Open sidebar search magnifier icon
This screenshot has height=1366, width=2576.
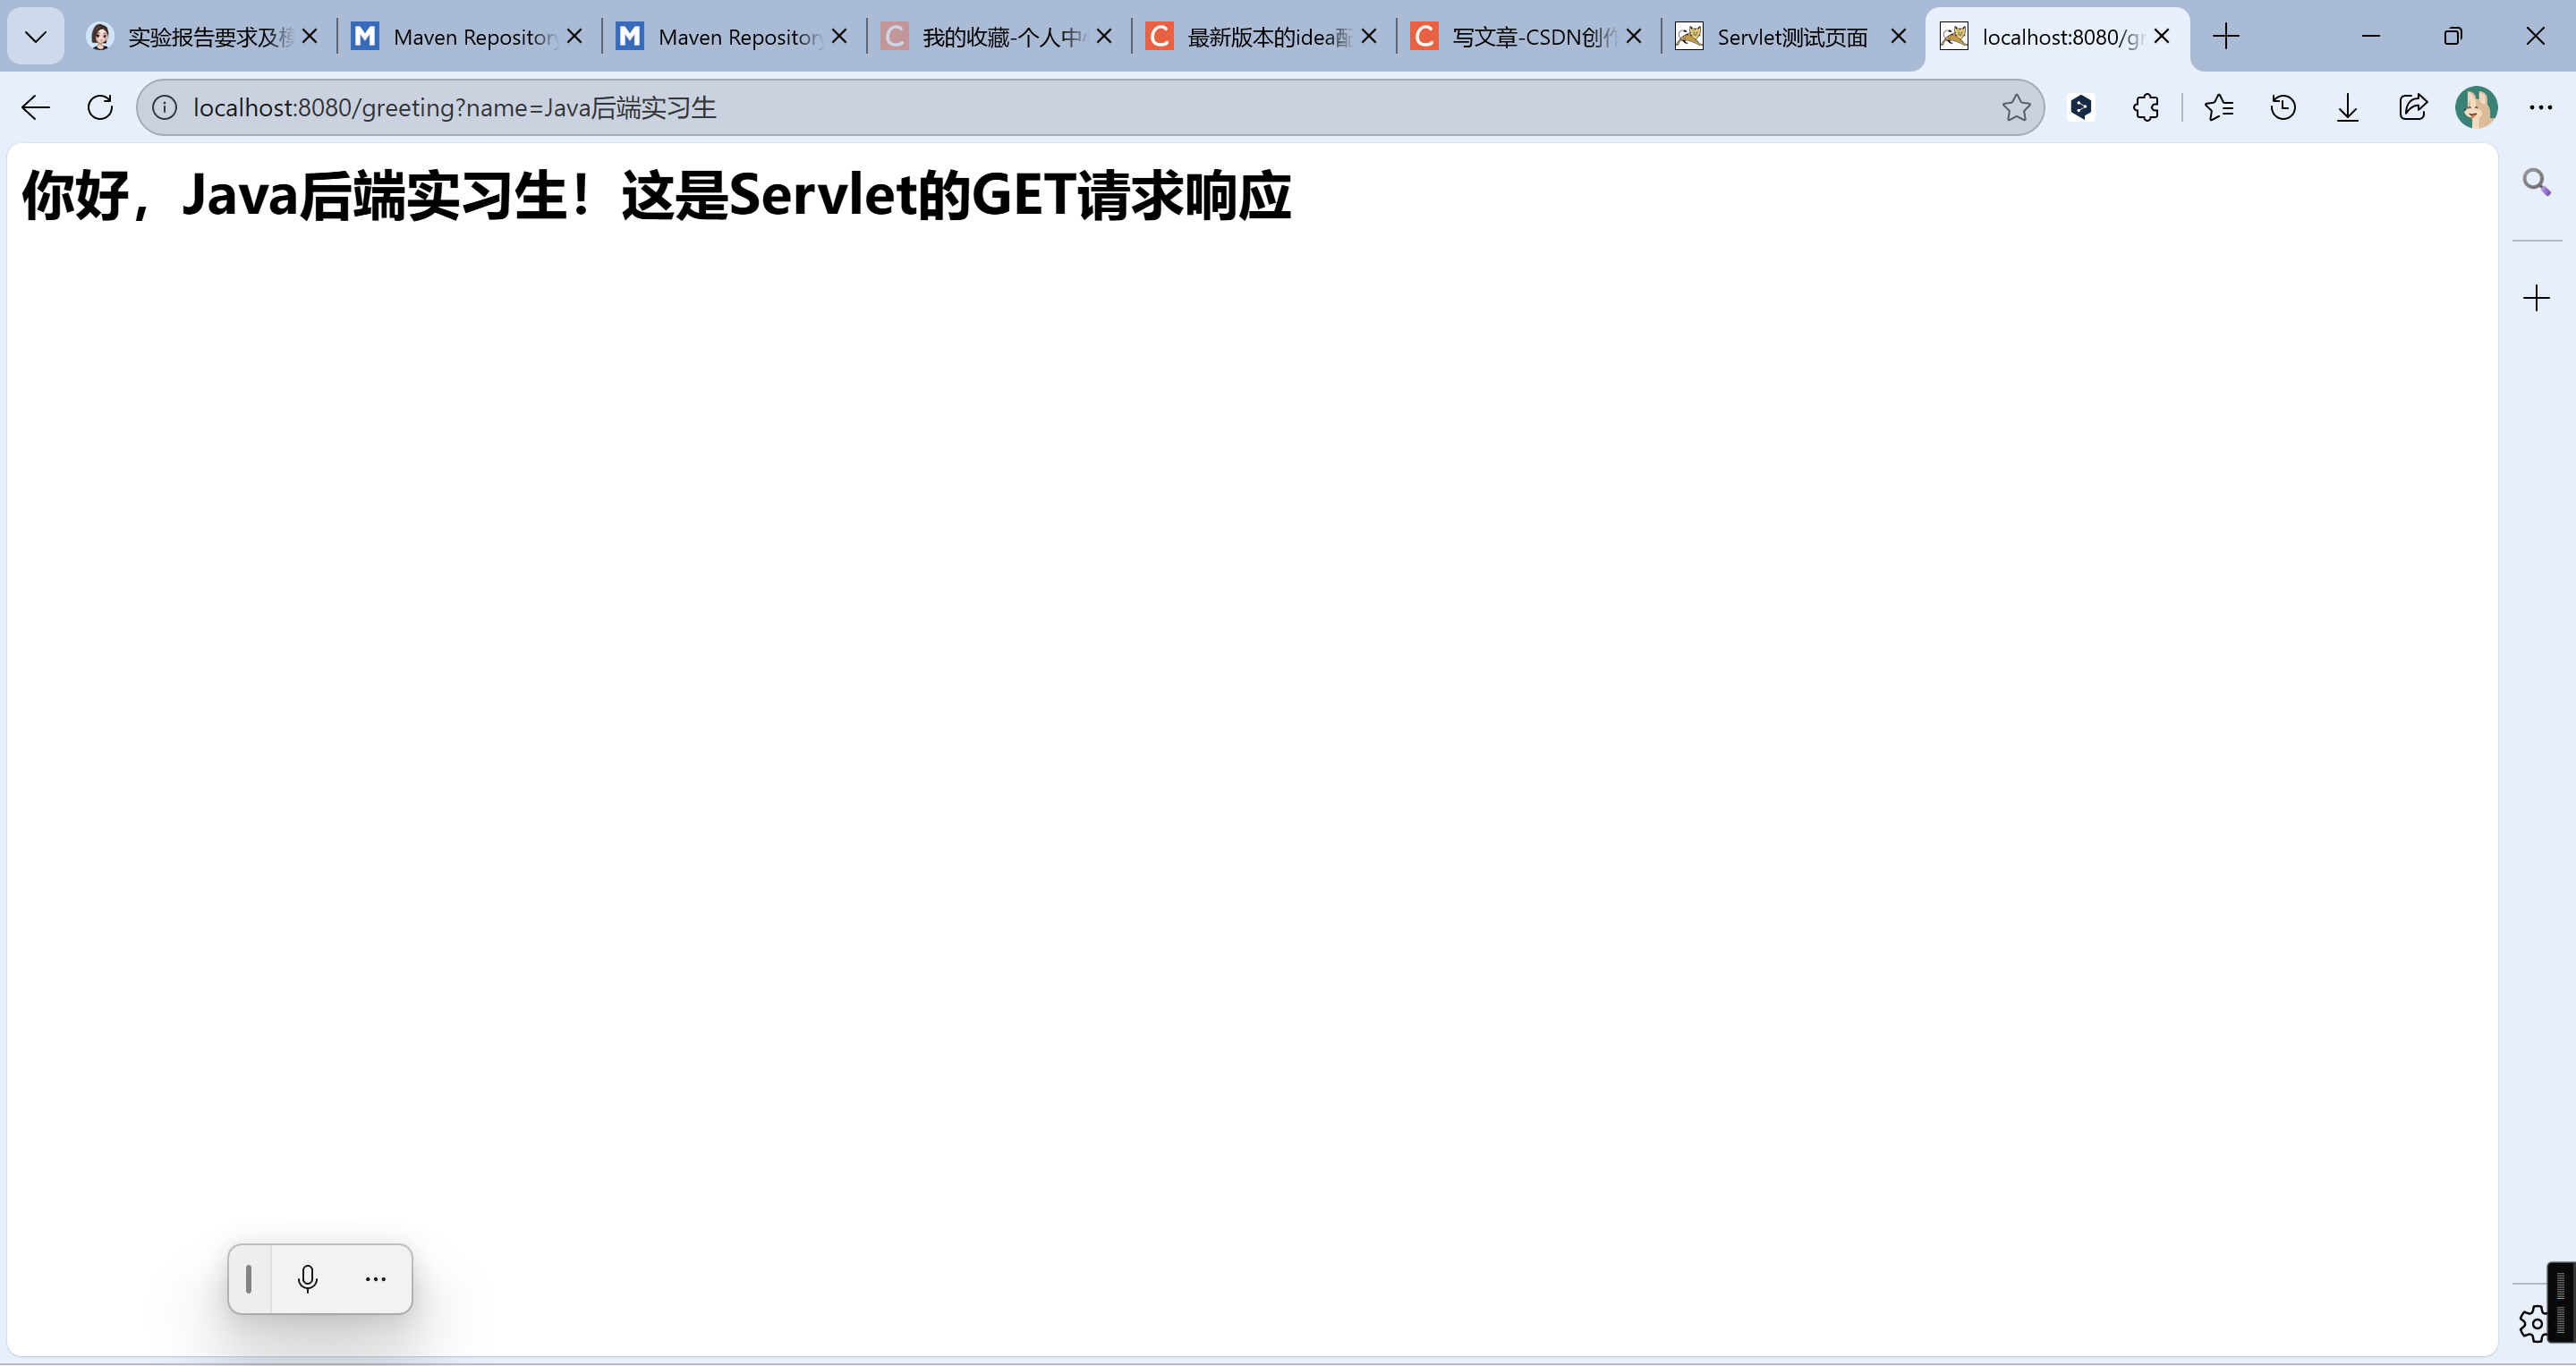point(2536,182)
